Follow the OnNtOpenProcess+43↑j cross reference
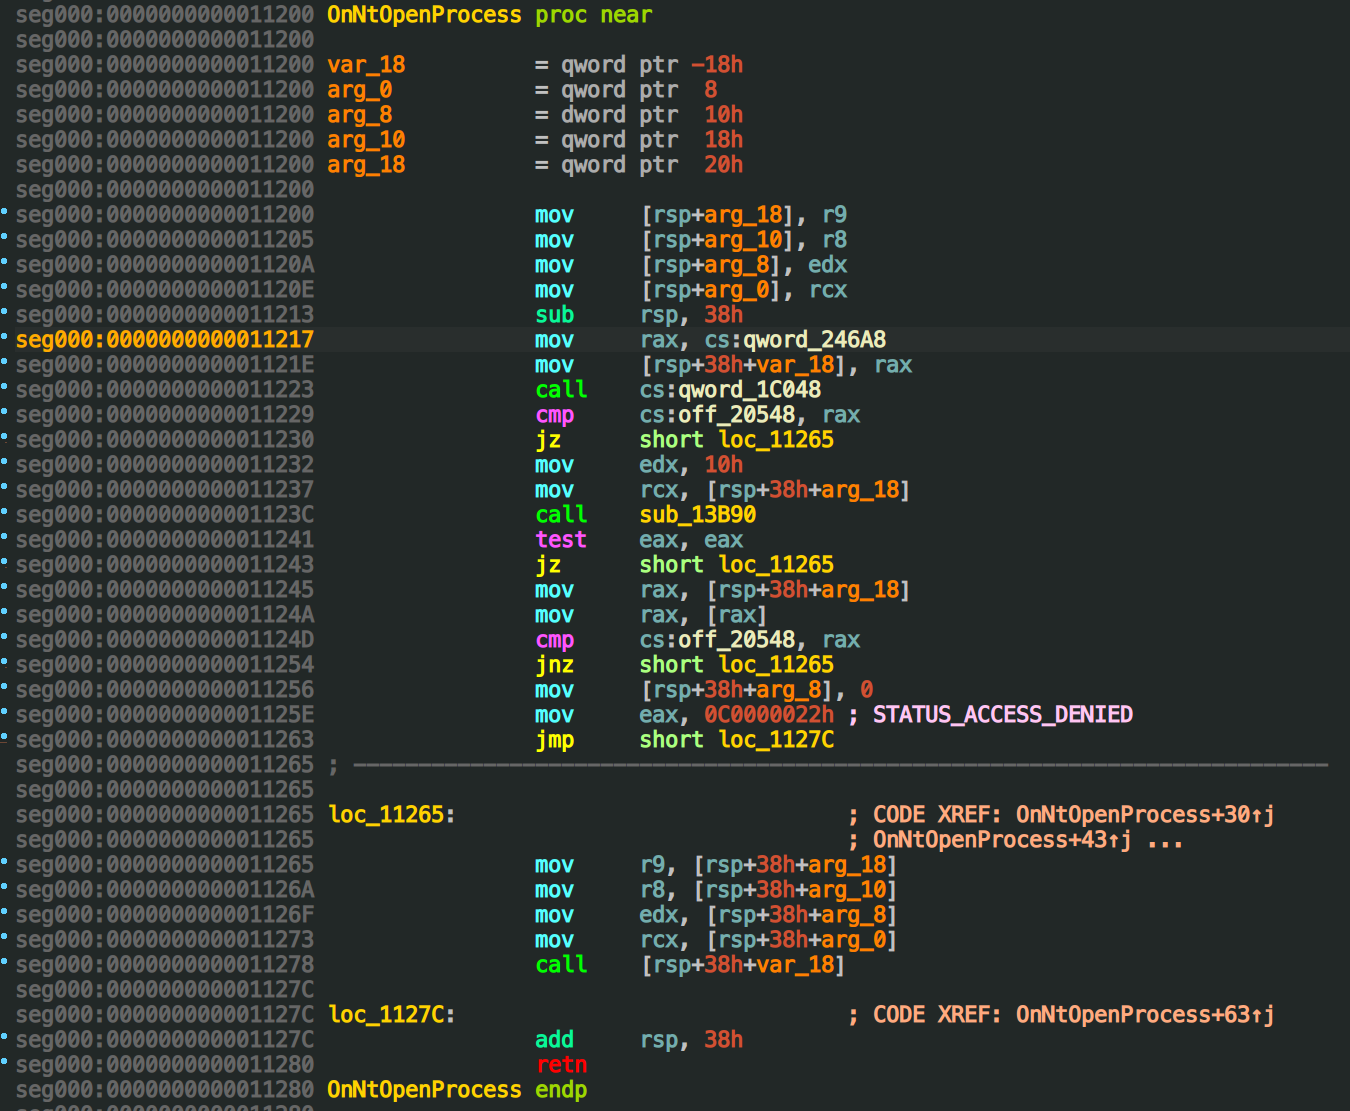Viewport: 1350px width, 1111px height. (x=1001, y=840)
